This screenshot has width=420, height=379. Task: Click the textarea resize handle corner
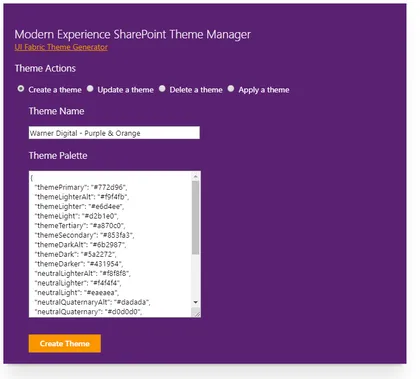(x=196, y=313)
